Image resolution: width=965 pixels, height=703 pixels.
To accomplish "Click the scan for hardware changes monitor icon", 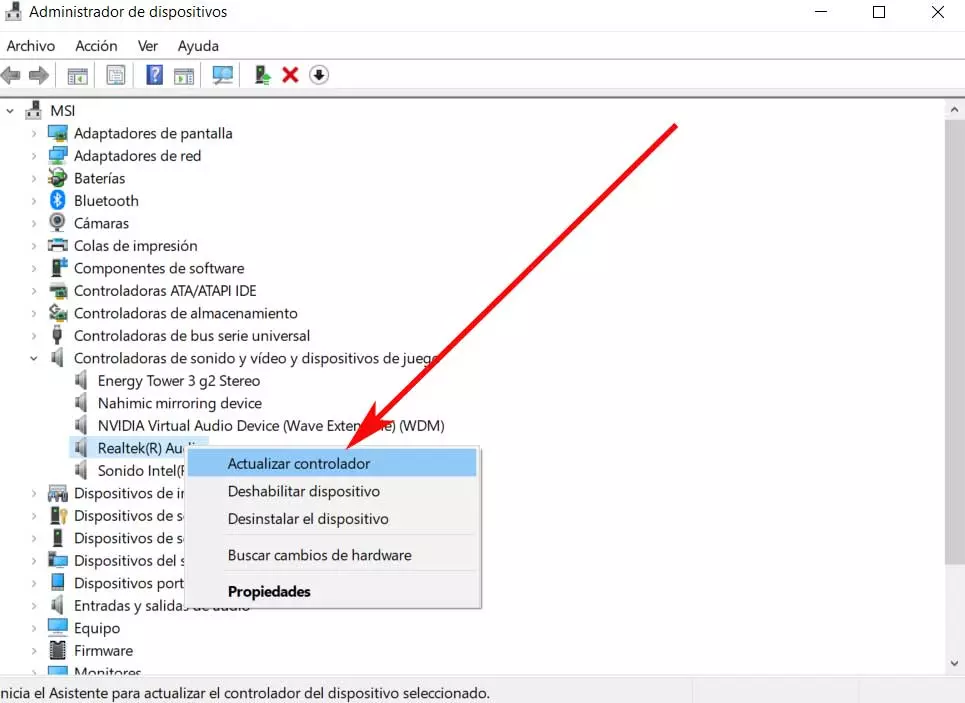I will pos(222,75).
